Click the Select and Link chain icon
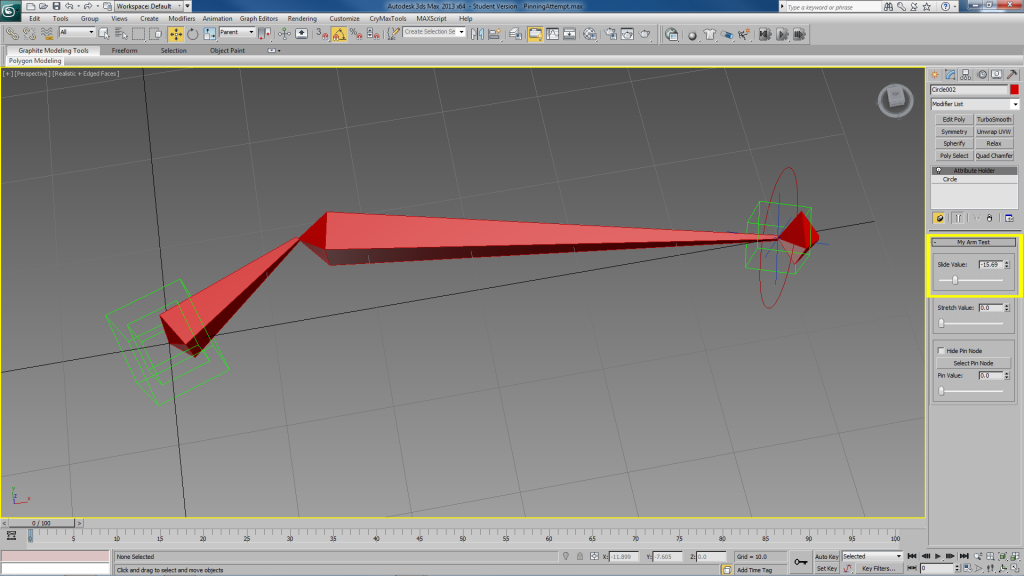The width and height of the screenshot is (1024, 576). click(x=12, y=33)
